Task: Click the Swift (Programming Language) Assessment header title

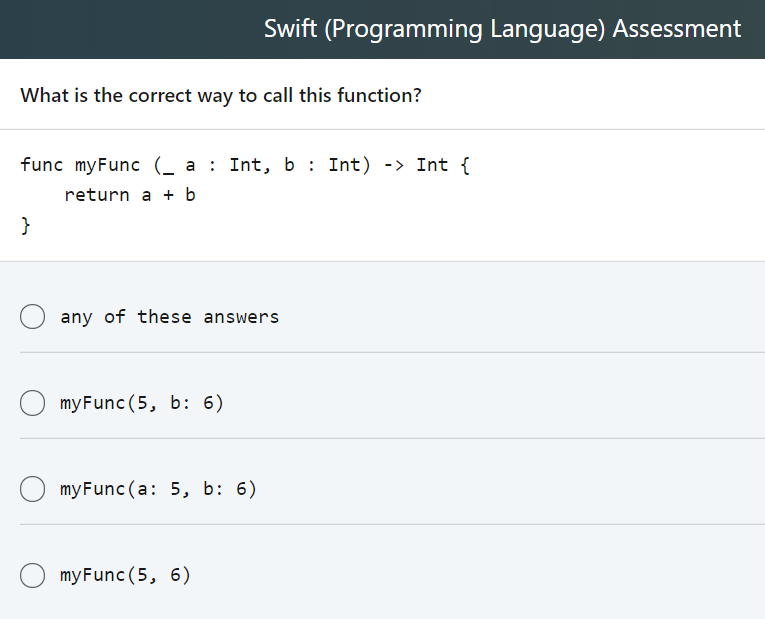Action: [x=503, y=29]
